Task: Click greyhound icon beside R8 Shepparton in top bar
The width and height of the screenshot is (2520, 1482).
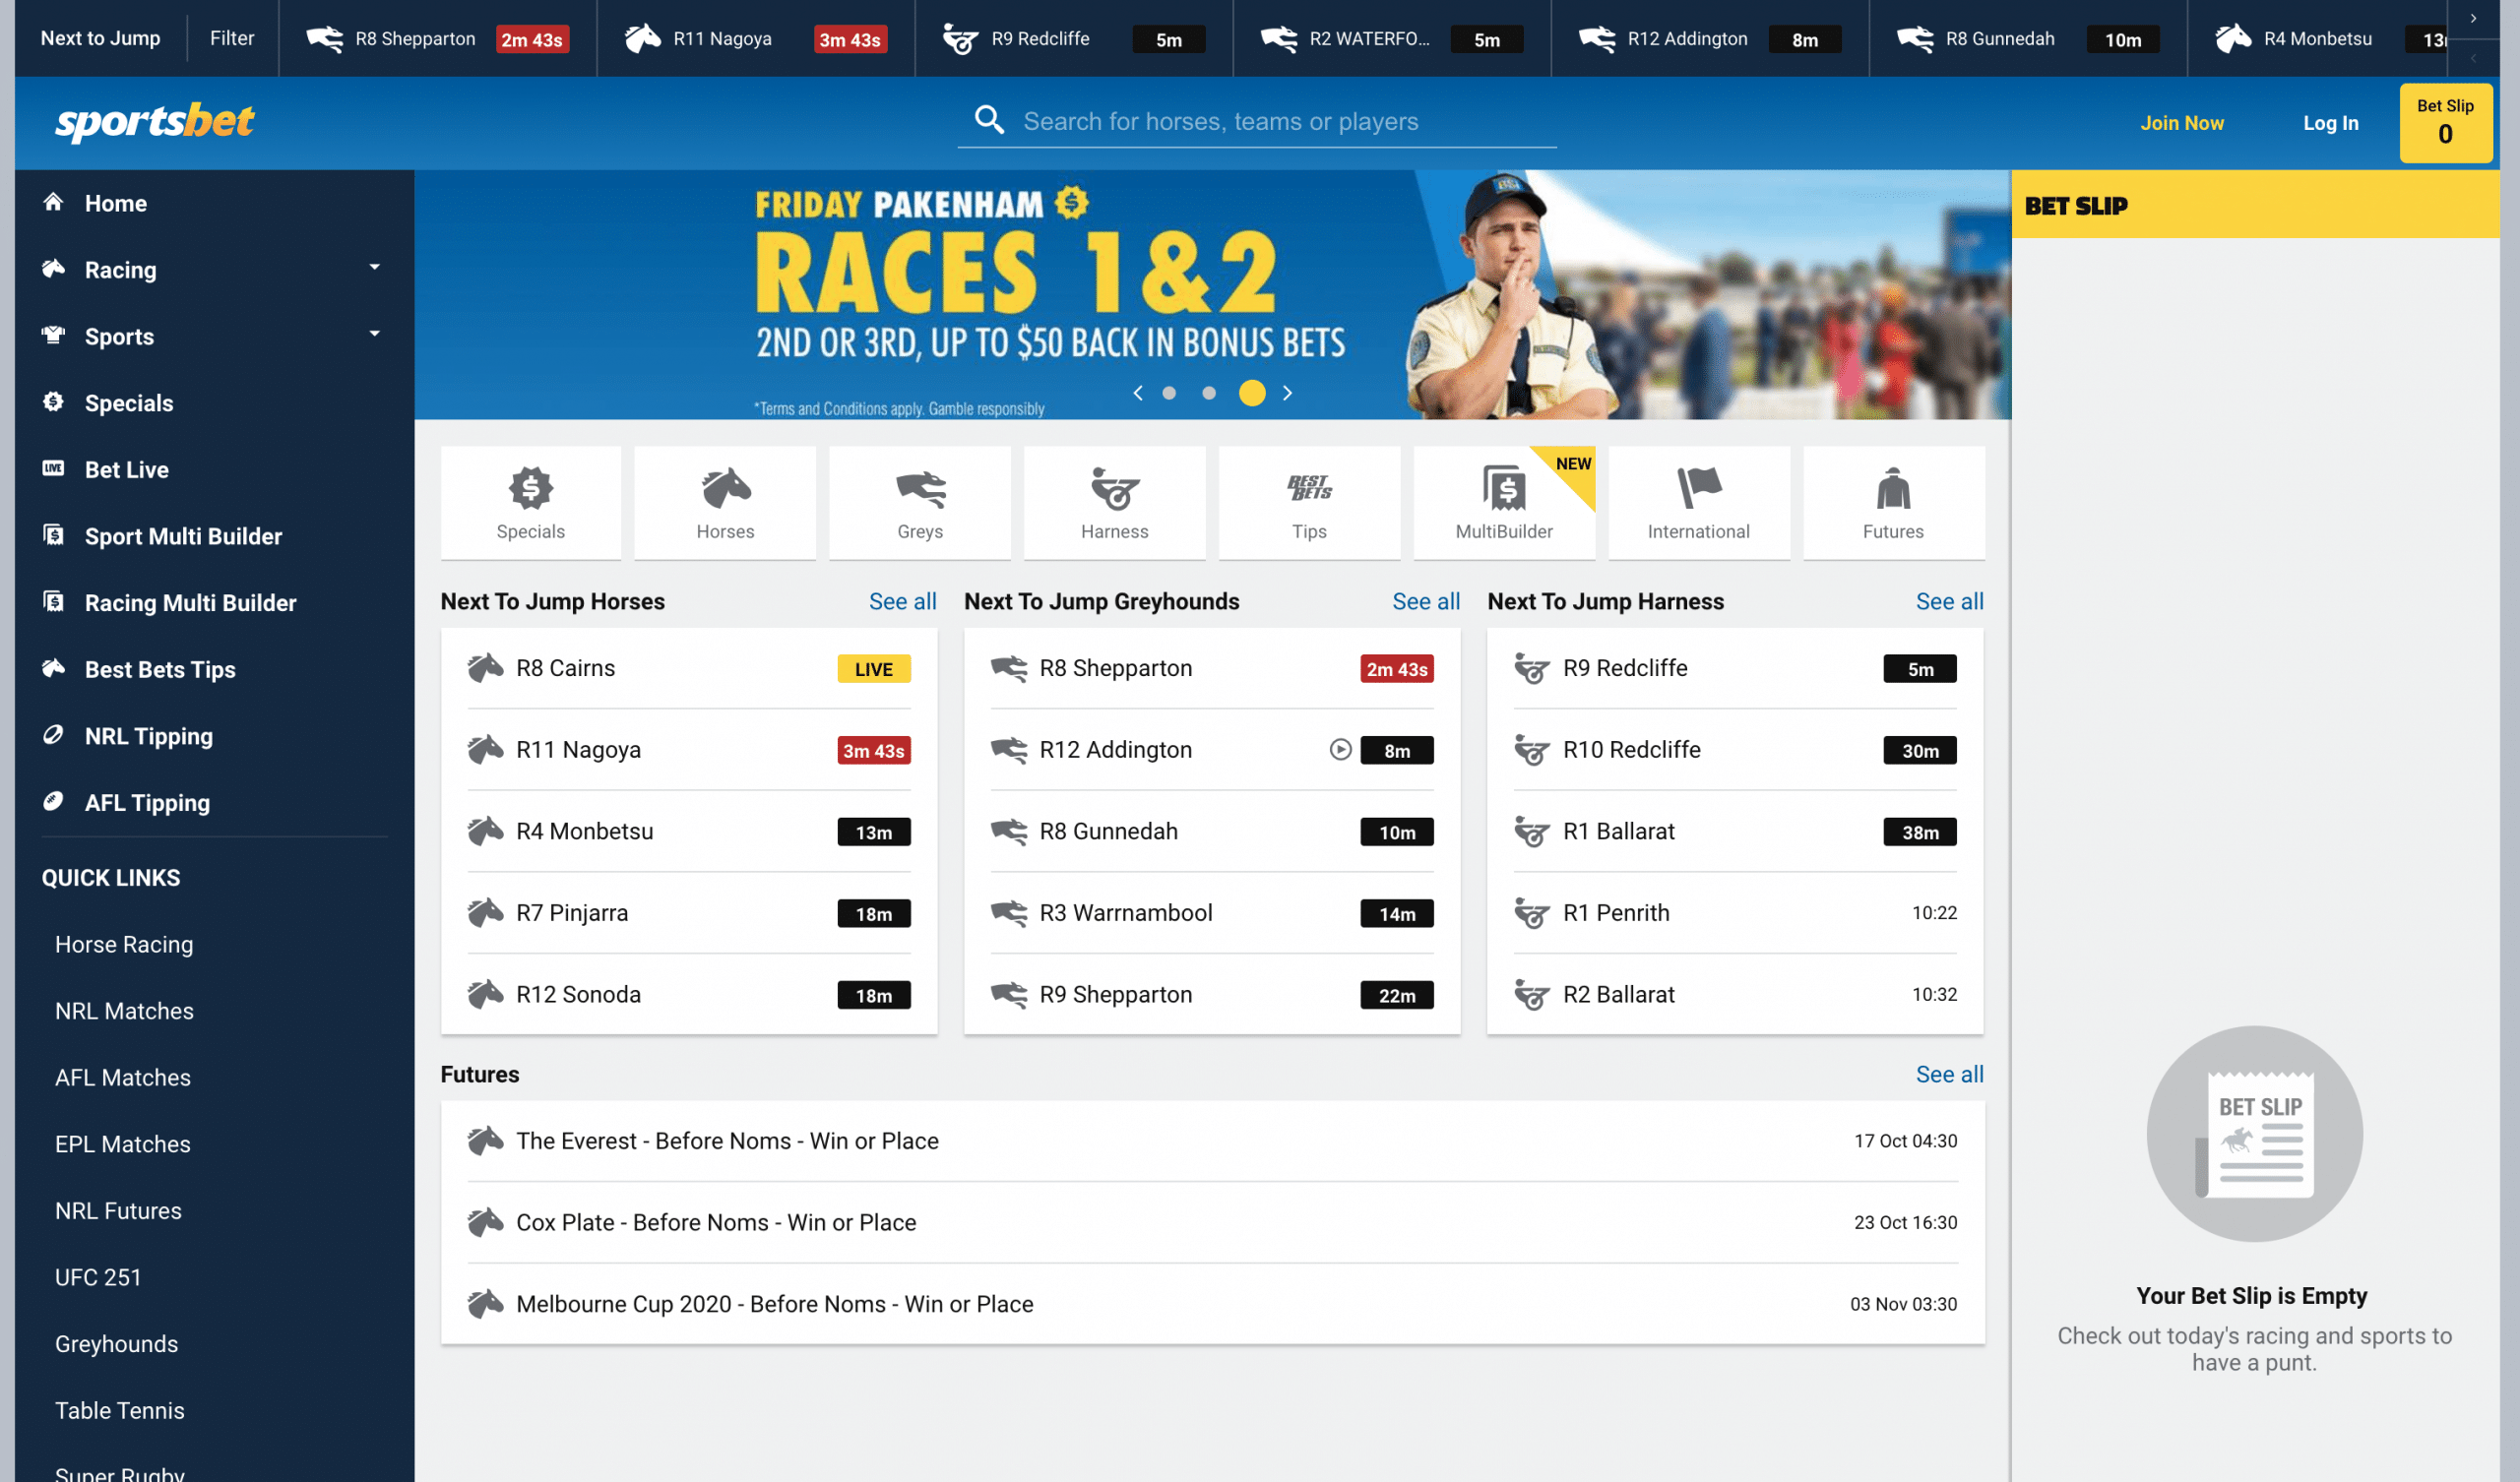Action: pos(324,39)
